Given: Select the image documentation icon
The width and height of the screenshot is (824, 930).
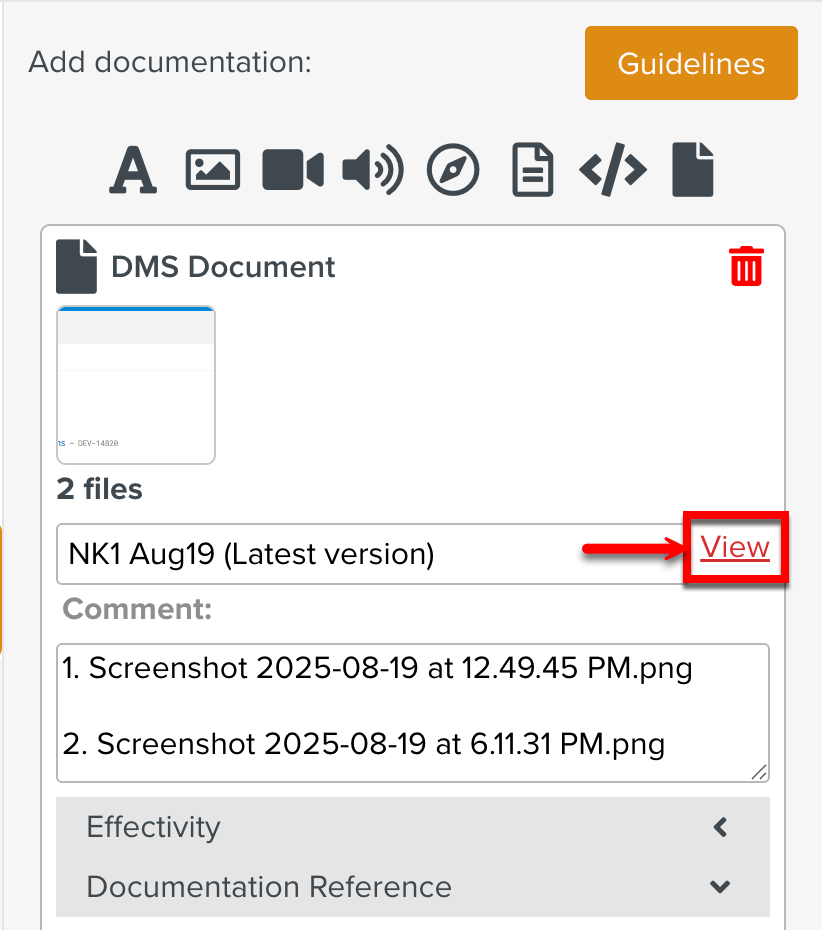Looking at the screenshot, I should pos(213,170).
